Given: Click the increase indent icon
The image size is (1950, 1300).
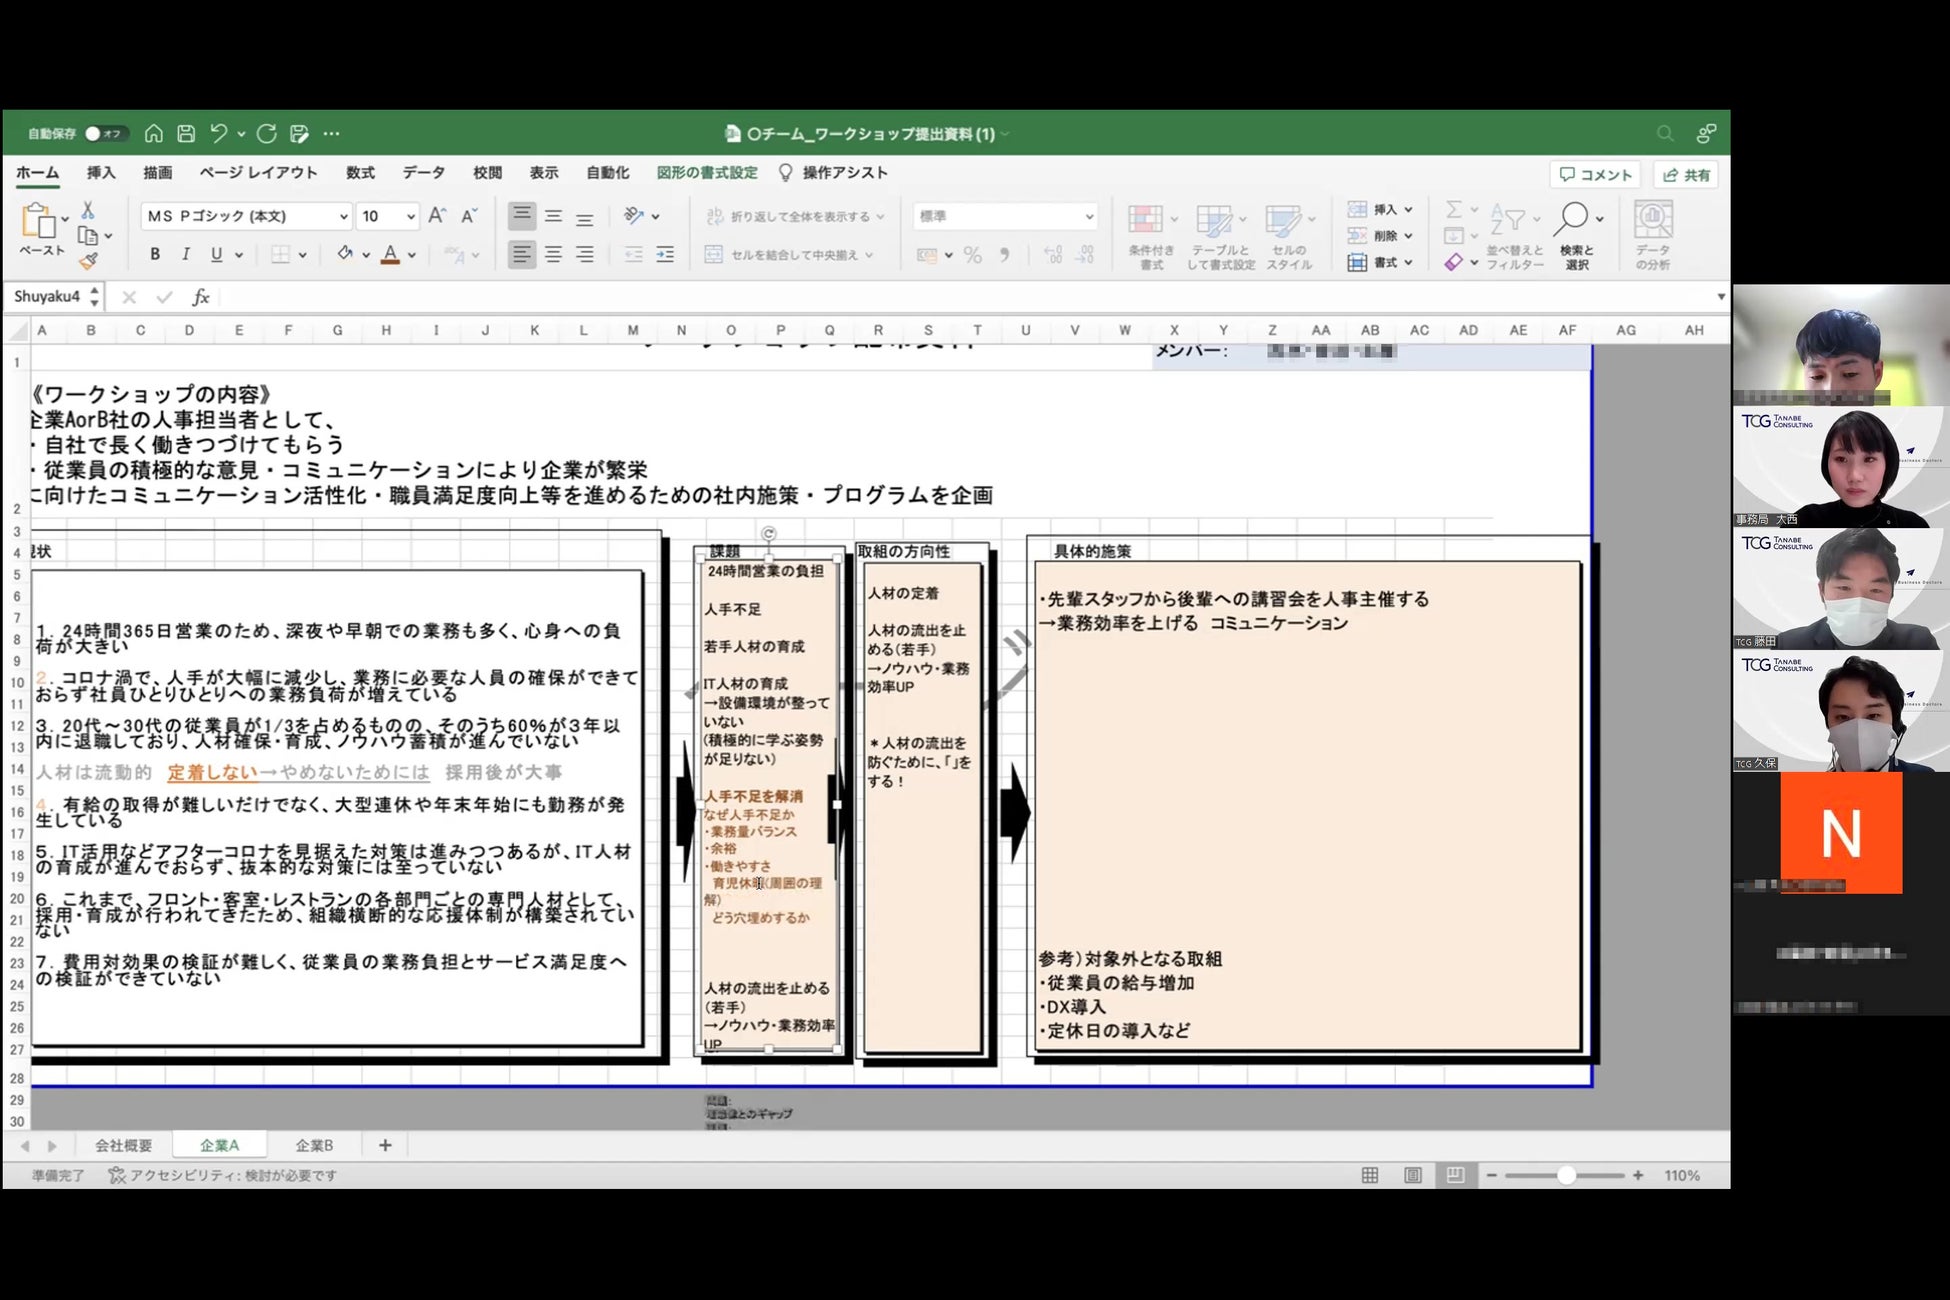Looking at the screenshot, I should click(x=665, y=255).
